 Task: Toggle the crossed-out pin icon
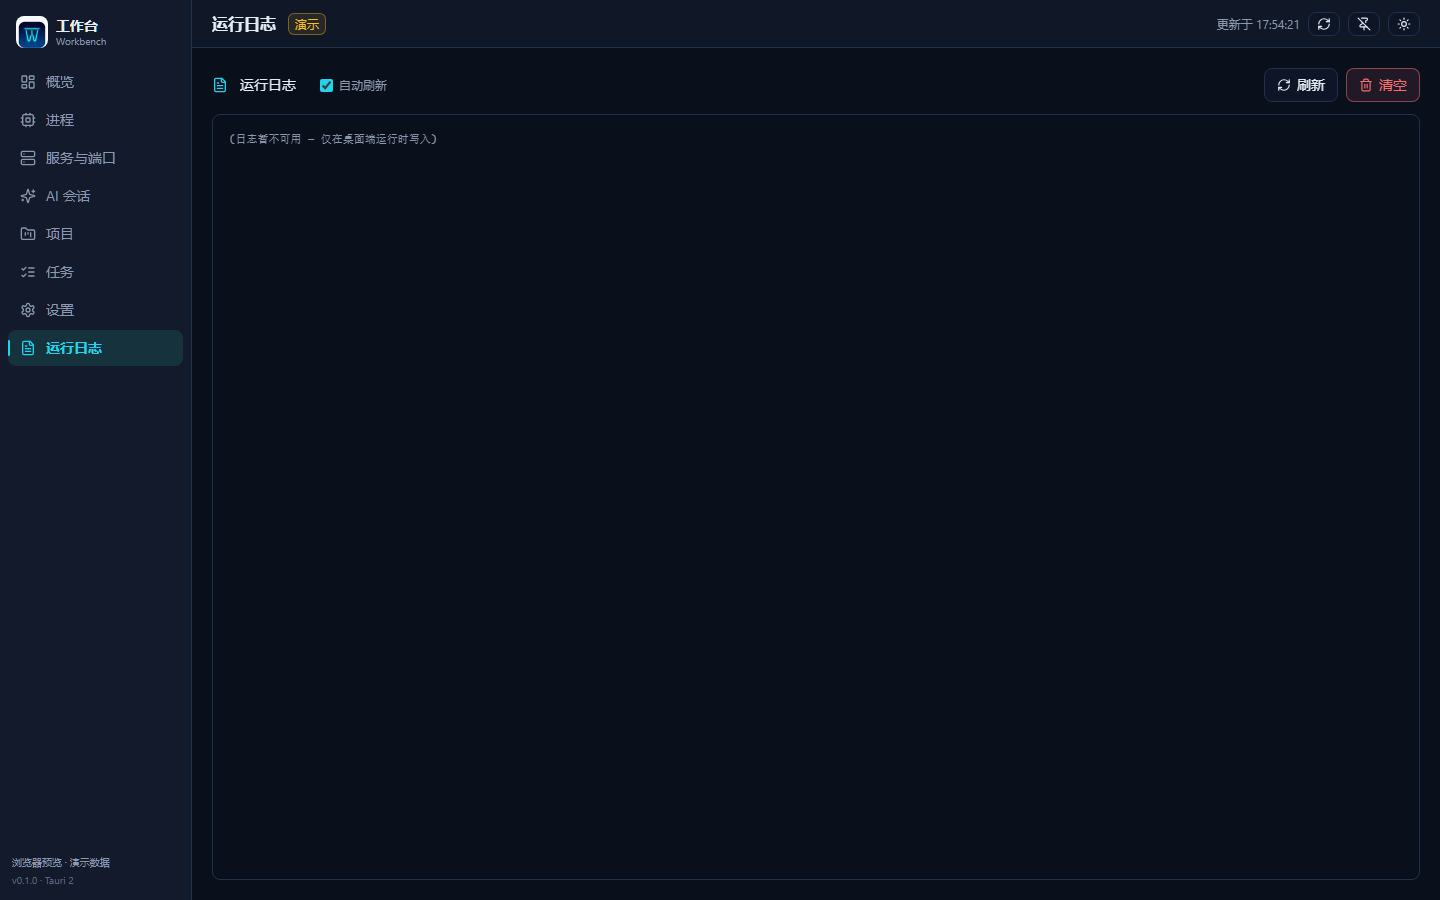(x=1364, y=24)
